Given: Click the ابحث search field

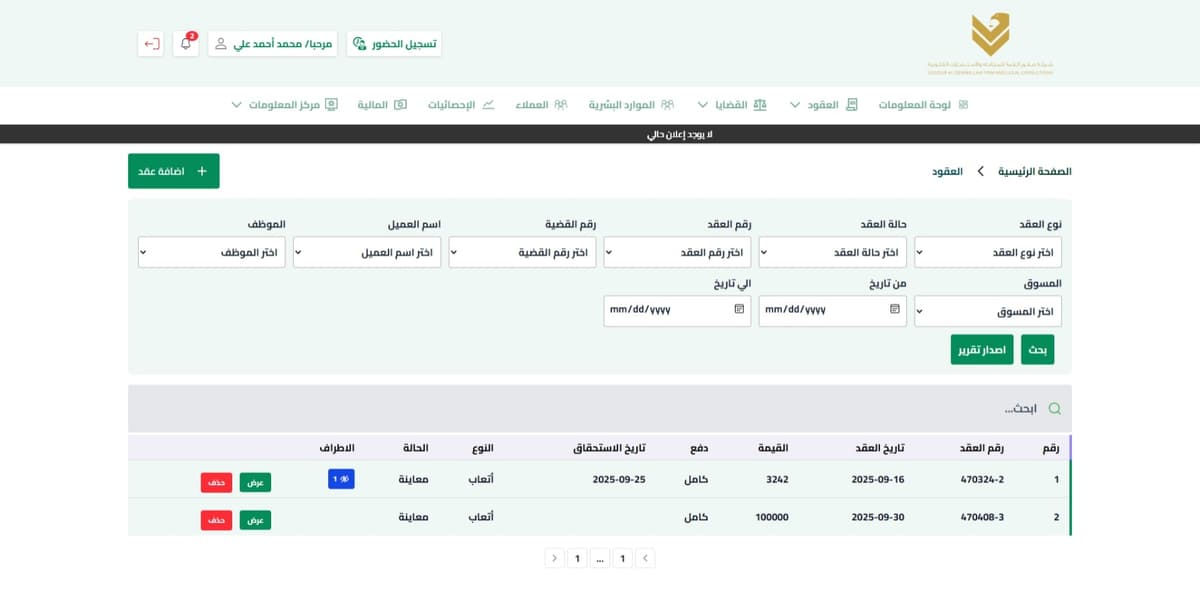Looking at the screenshot, I should point(600,409).
